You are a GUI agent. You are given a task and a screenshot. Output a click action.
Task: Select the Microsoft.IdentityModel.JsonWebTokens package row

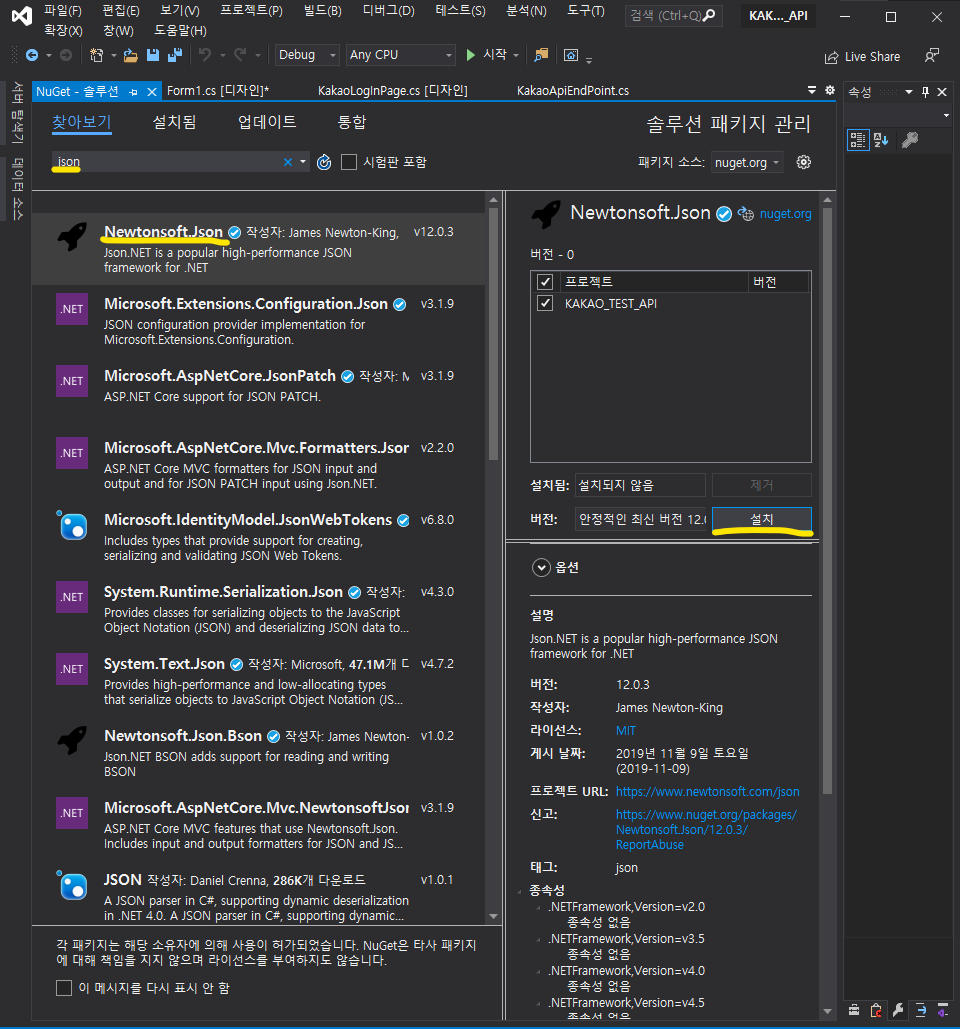coord(259,537)
